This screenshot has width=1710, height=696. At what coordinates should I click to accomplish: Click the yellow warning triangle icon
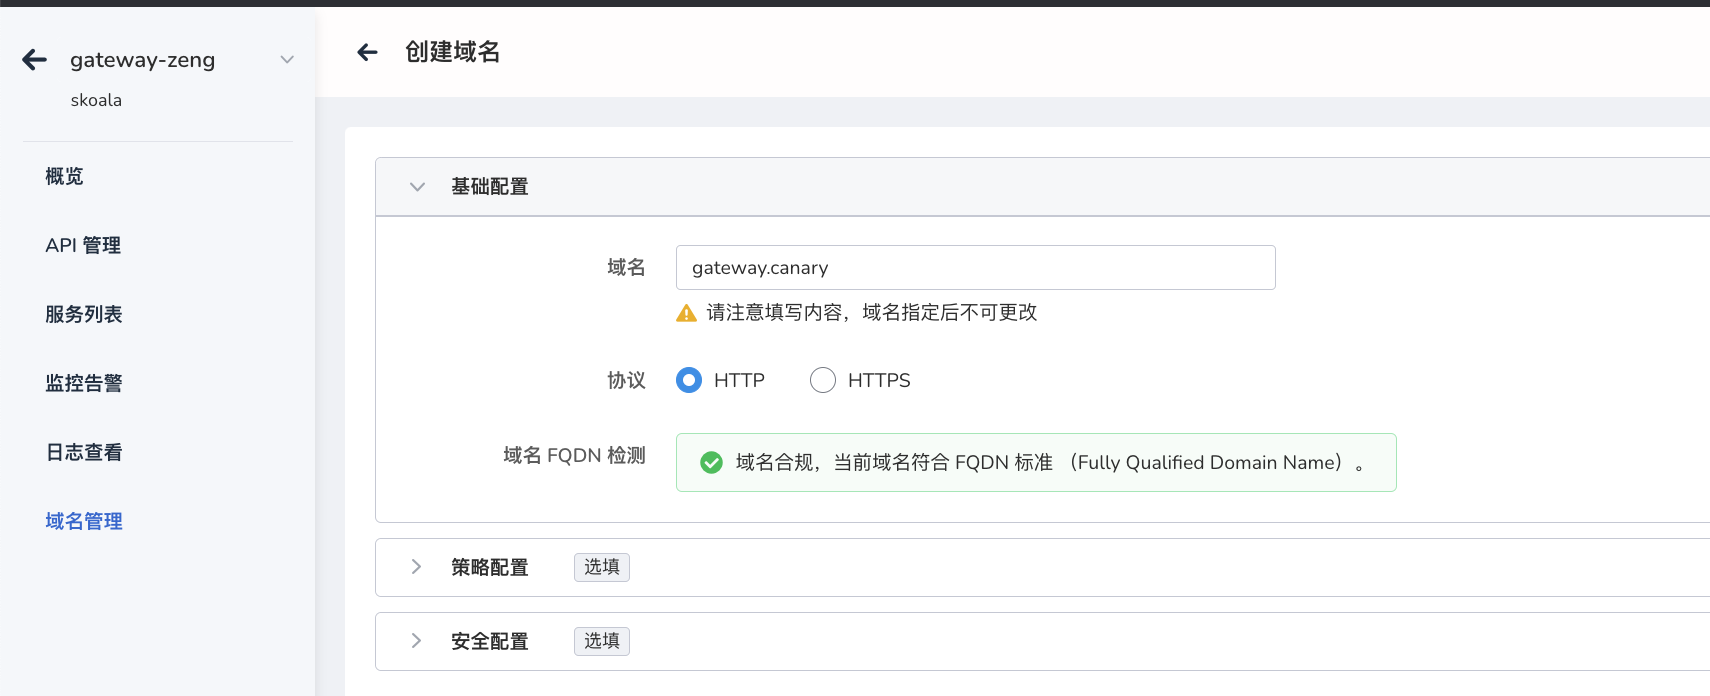coord(686,313)
